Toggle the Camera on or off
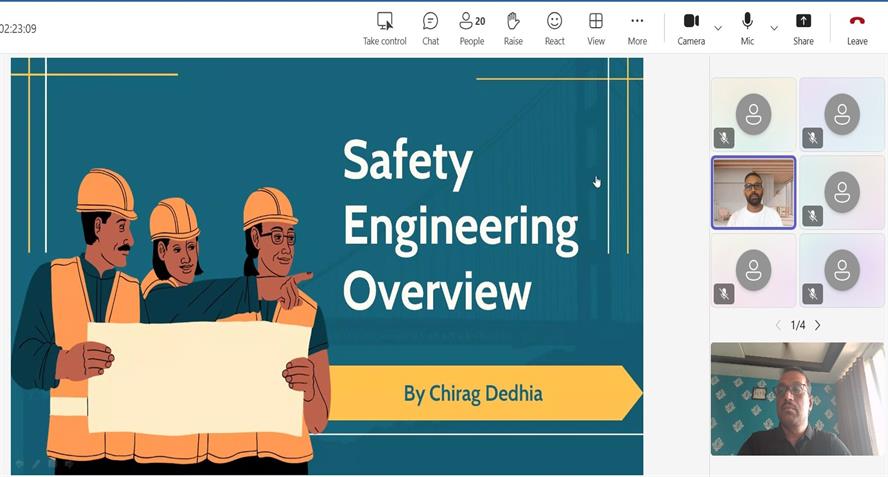 (x=691, y=28)
